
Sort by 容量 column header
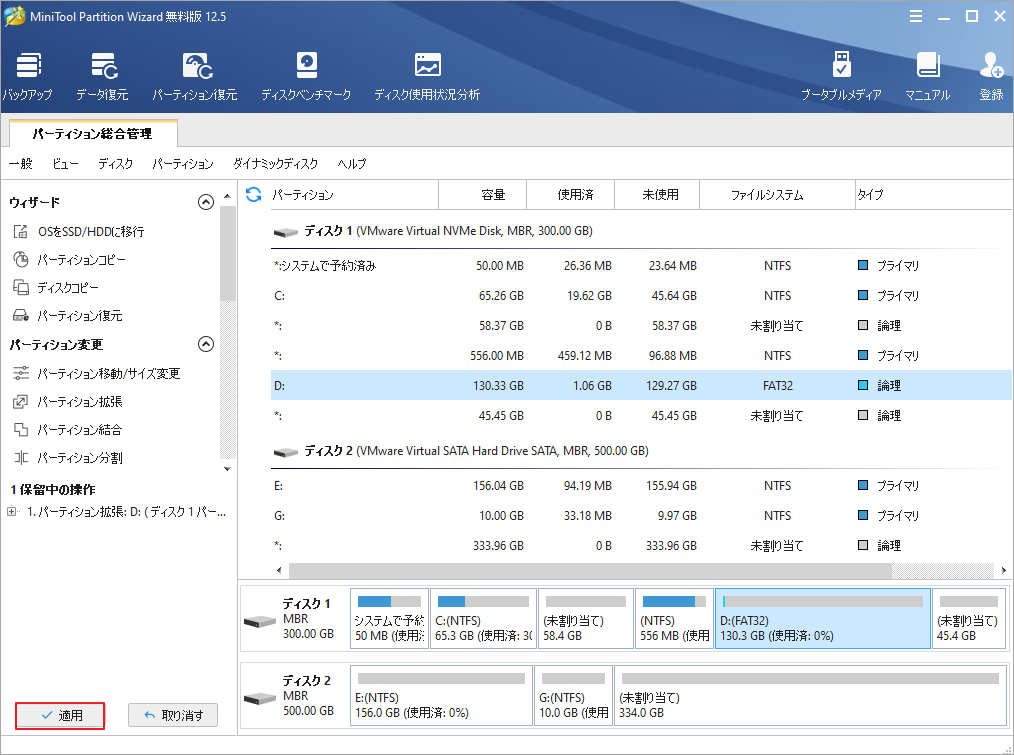(482, 195)
